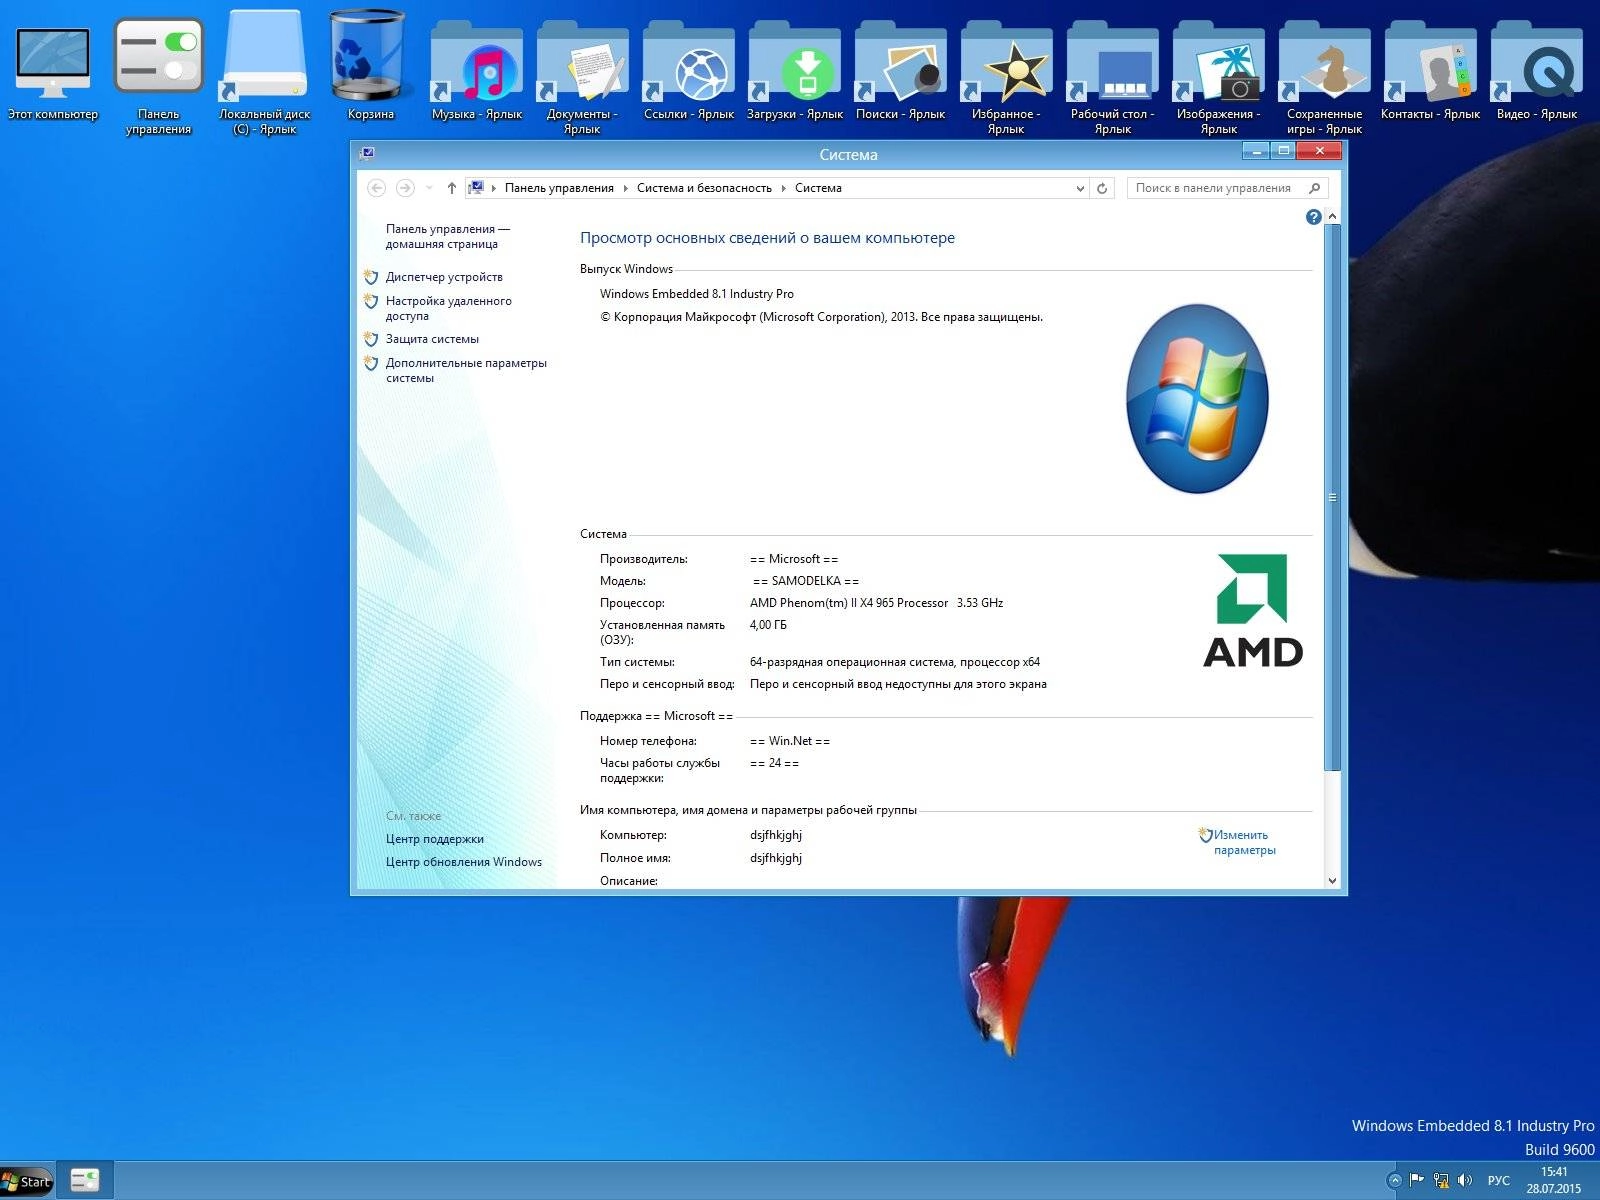The width and height of the screenshot is (1600, 1200).
Task: Click the scrollbar down arrow
Action: 1332,880
